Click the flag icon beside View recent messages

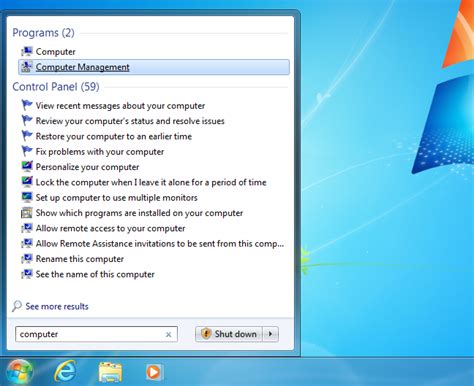coord(27,105)
